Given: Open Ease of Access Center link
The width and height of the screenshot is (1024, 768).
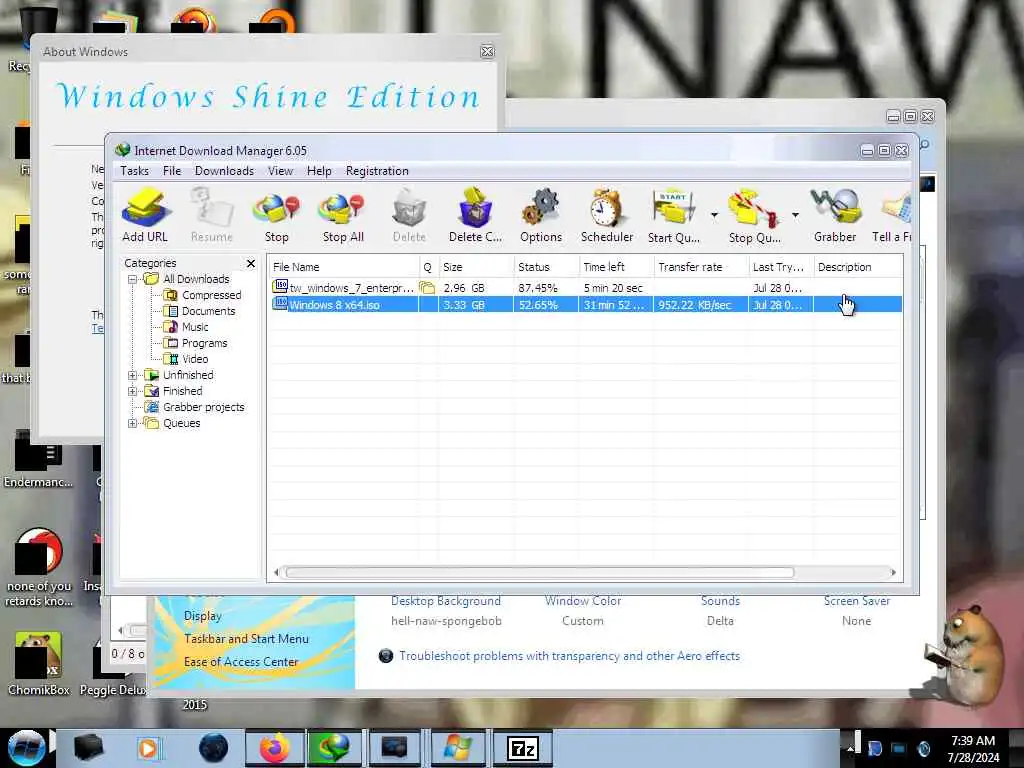Looking at the screenshot, I should 241,662.
